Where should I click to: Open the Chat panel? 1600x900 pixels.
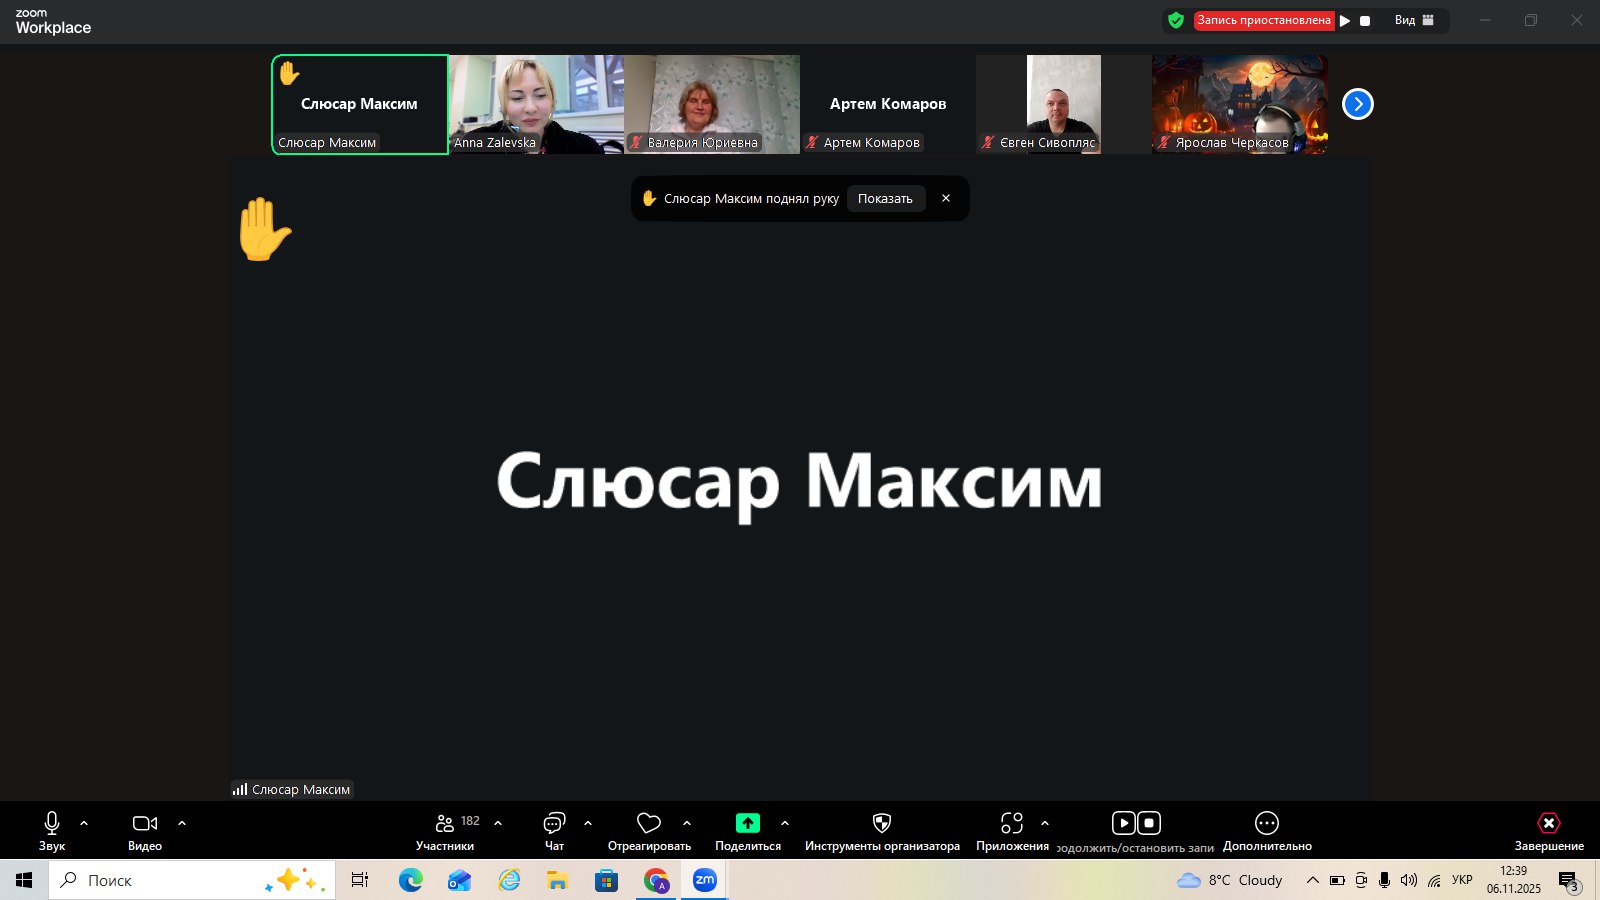point(554,823)
